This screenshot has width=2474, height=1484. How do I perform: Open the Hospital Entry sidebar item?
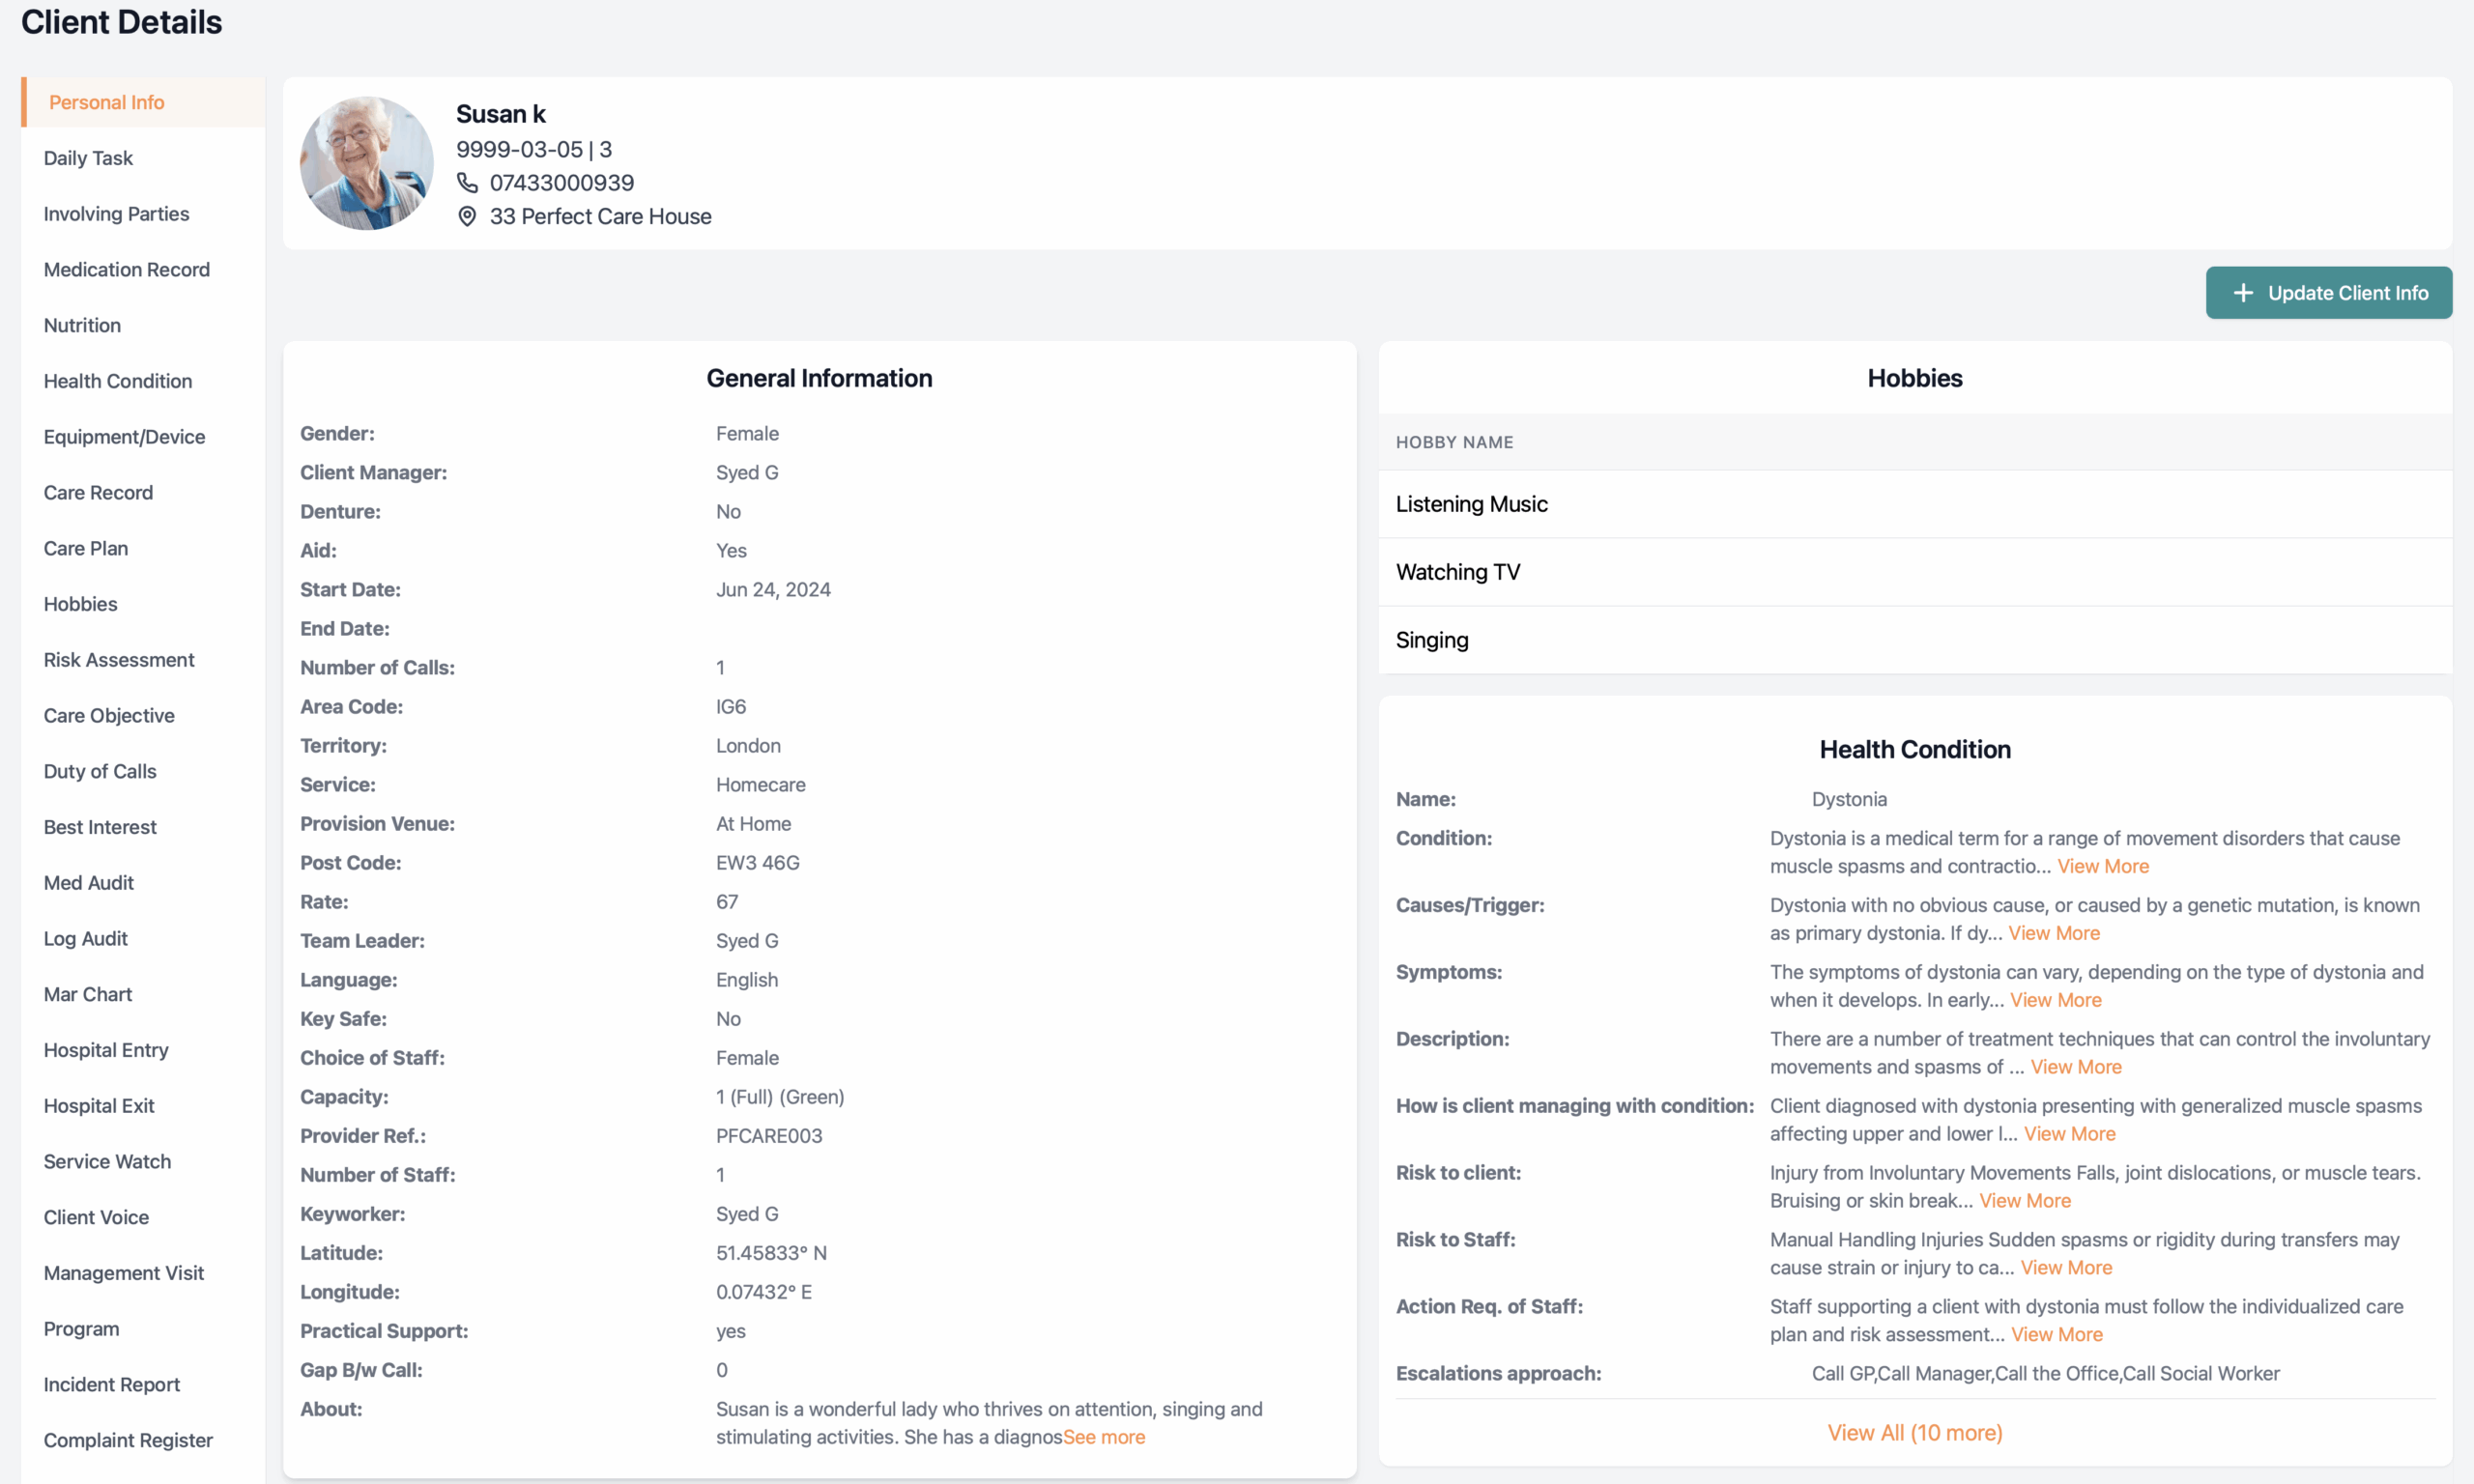click(106, 1050)
